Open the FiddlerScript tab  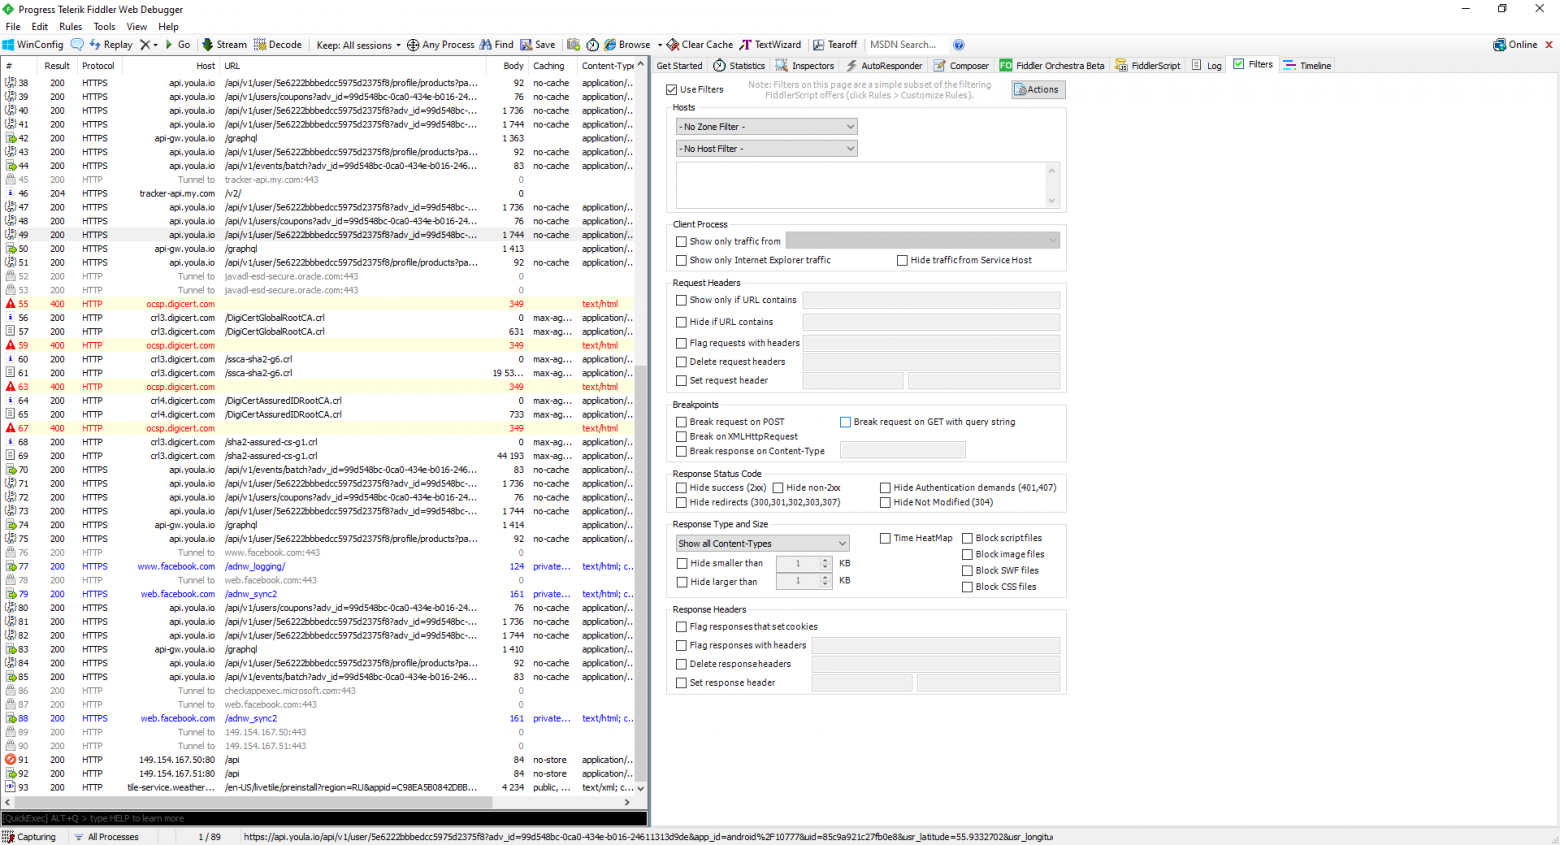[1148, 65]
